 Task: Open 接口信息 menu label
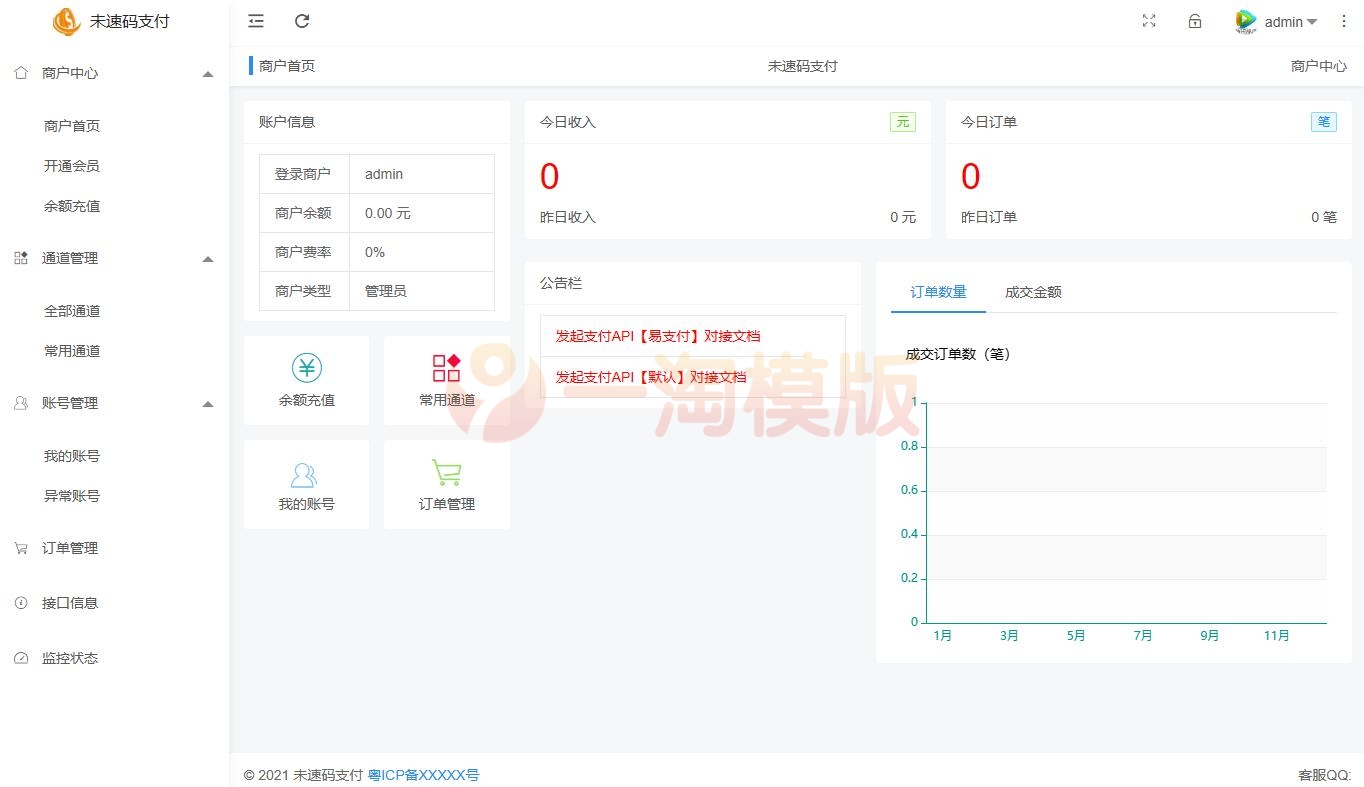tap(70, 603)
